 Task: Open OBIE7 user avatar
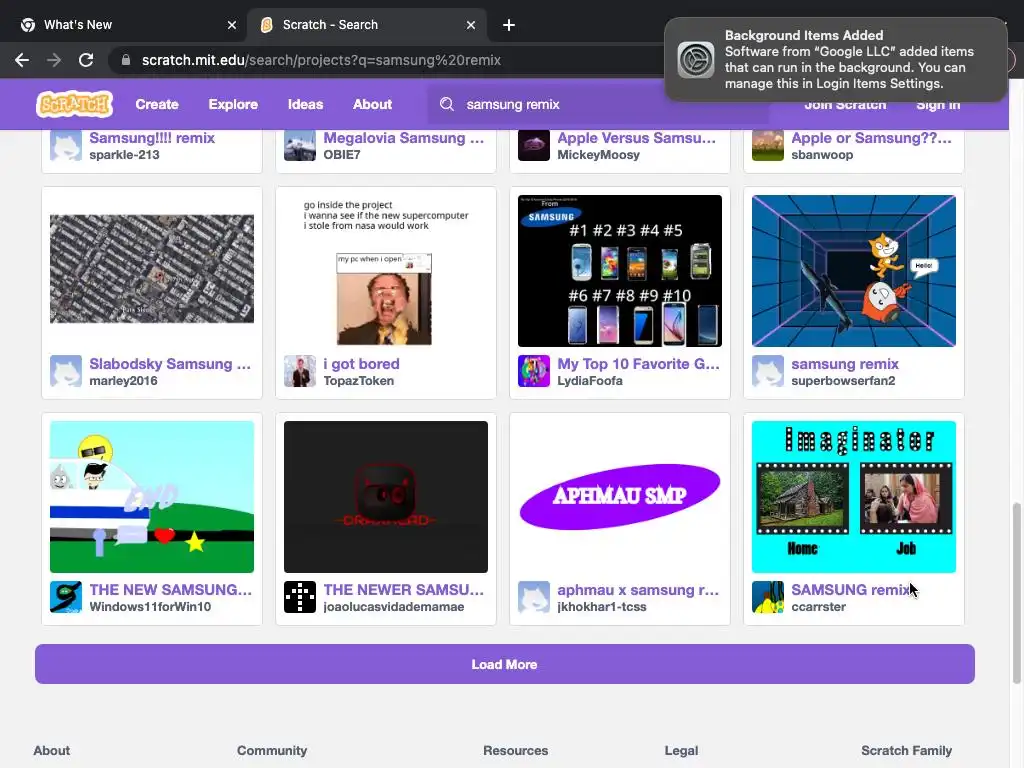[300, 145]
